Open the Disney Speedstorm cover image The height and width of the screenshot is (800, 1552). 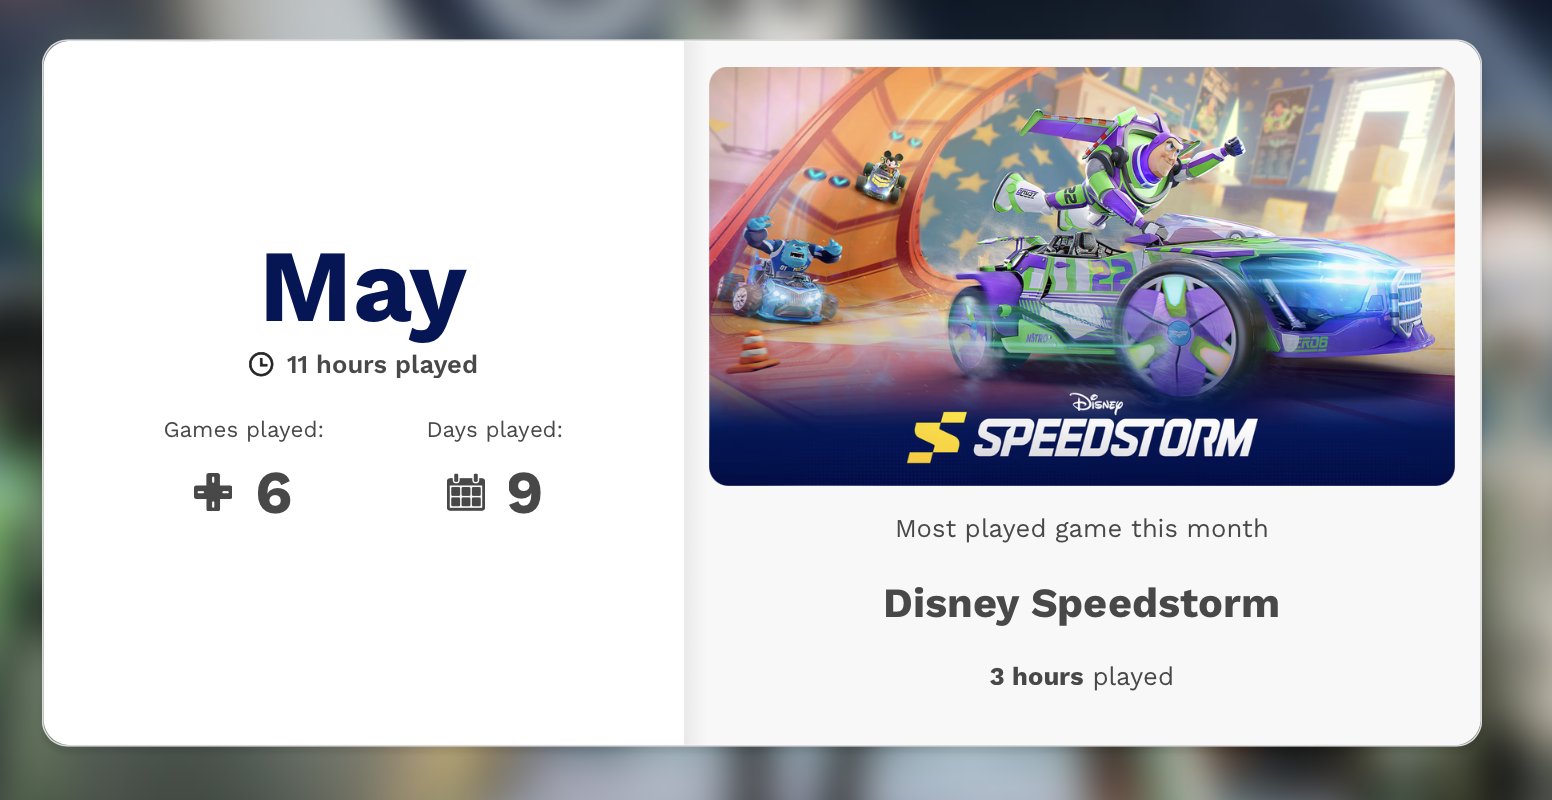(1082, 276)
